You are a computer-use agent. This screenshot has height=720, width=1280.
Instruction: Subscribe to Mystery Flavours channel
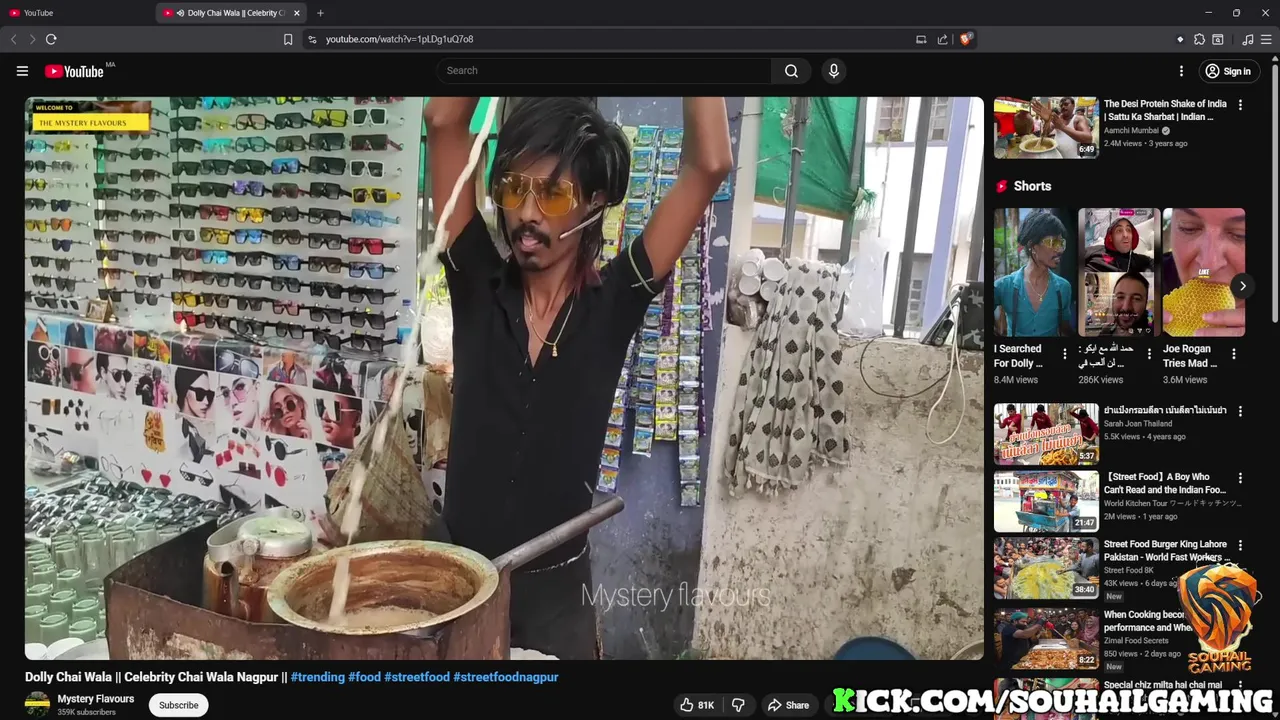(x=179, y=705)
